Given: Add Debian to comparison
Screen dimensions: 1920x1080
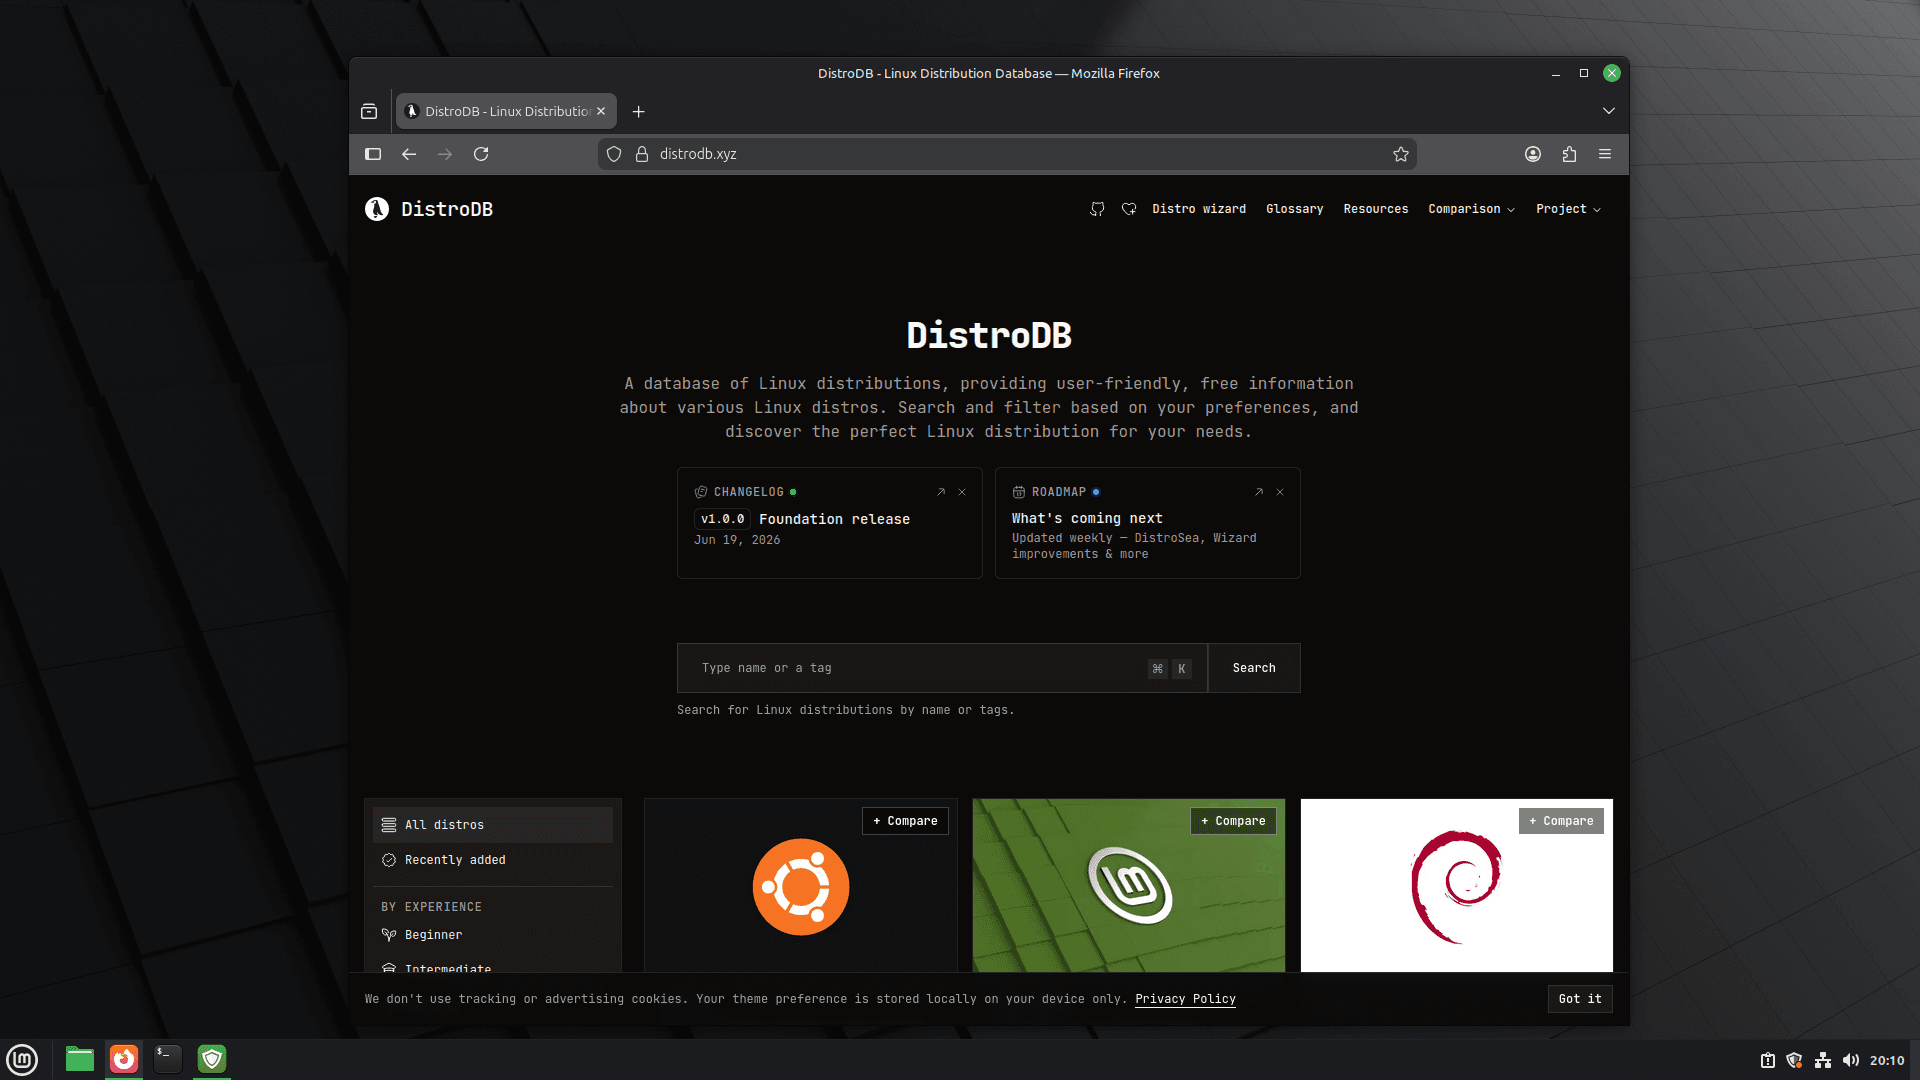Looking at the screenshot, I should (x=1561, y=821).
